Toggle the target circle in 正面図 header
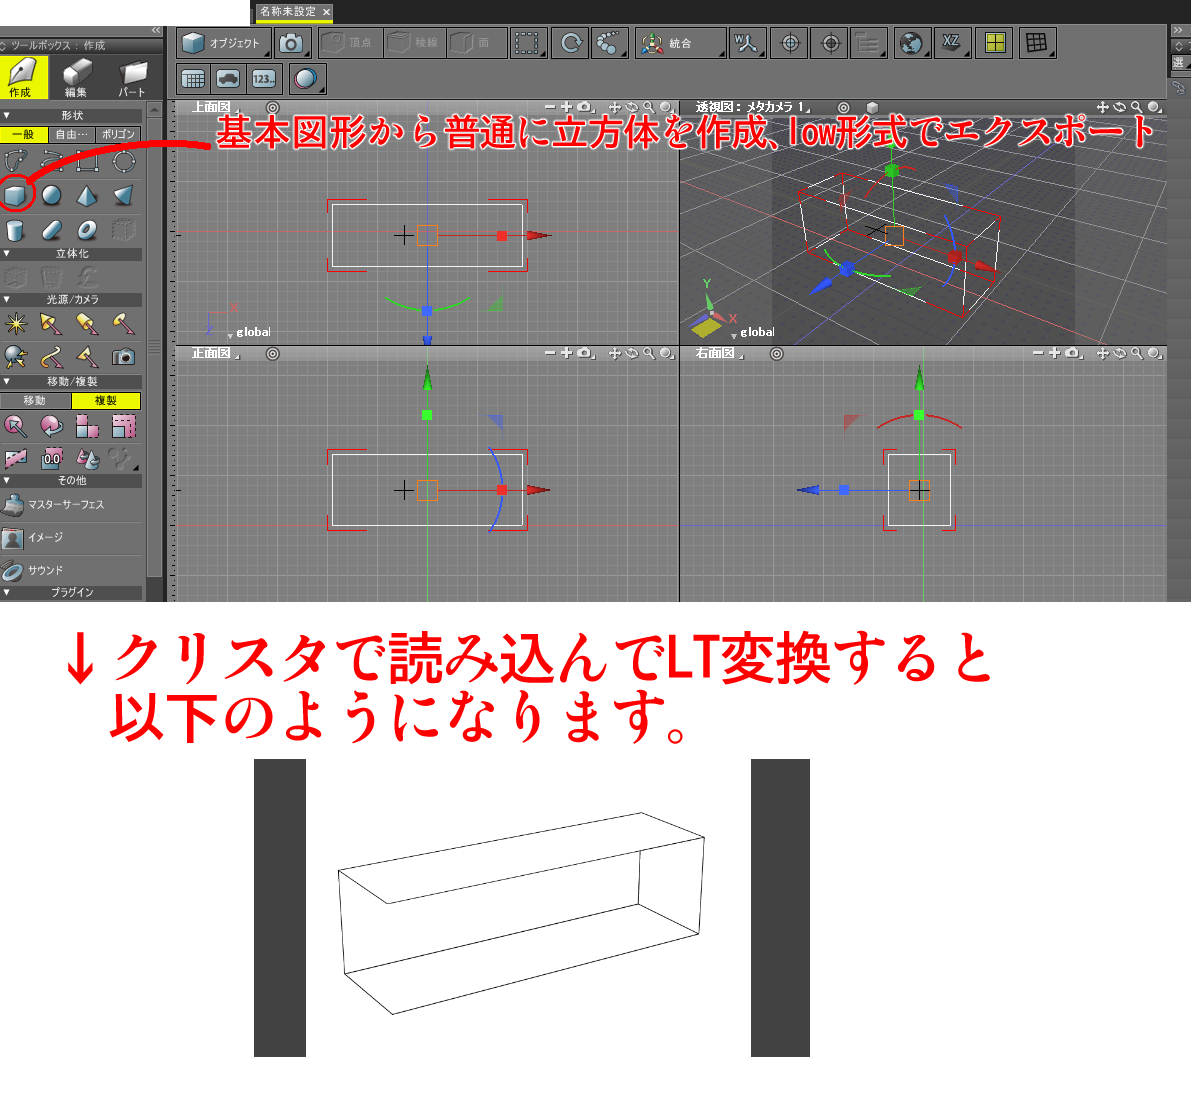The height and width of the screenshot is (1101, 1191). click(273, 354)
